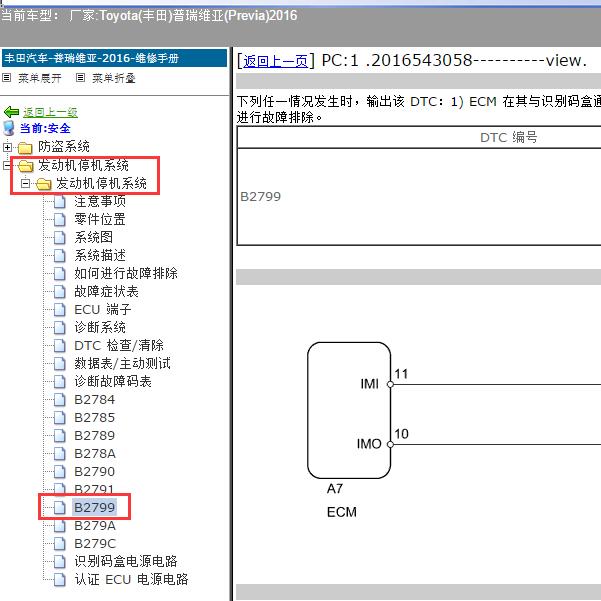Image resolution: width=601 pixels, height=601 pixels.
Task: Open the B279A code page
Action: pos(95,525)
